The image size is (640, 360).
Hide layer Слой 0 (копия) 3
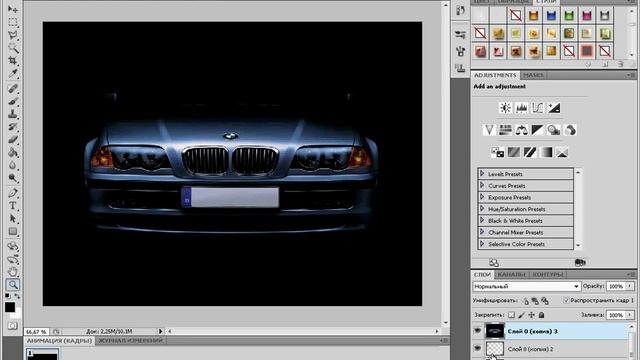(477, 331)
